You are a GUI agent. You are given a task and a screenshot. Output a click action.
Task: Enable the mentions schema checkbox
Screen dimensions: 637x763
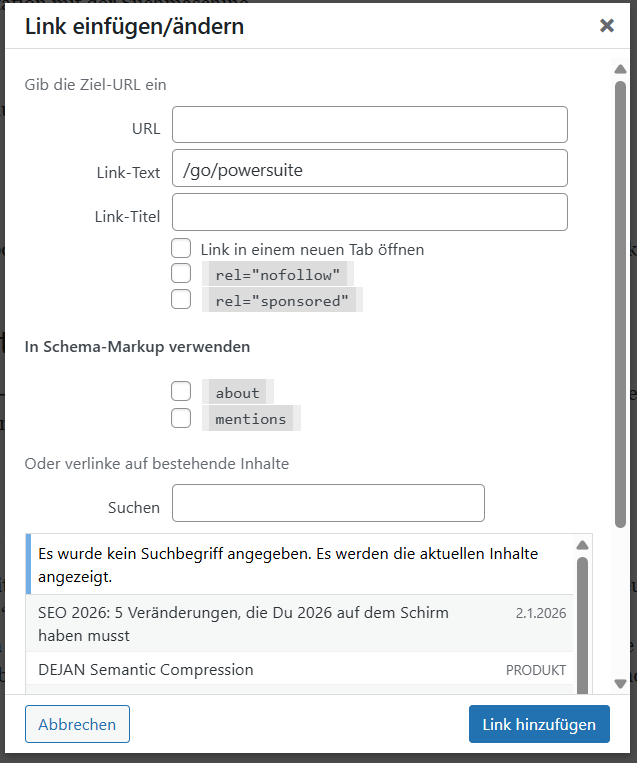pyautogui.click(x=181, y=418)
